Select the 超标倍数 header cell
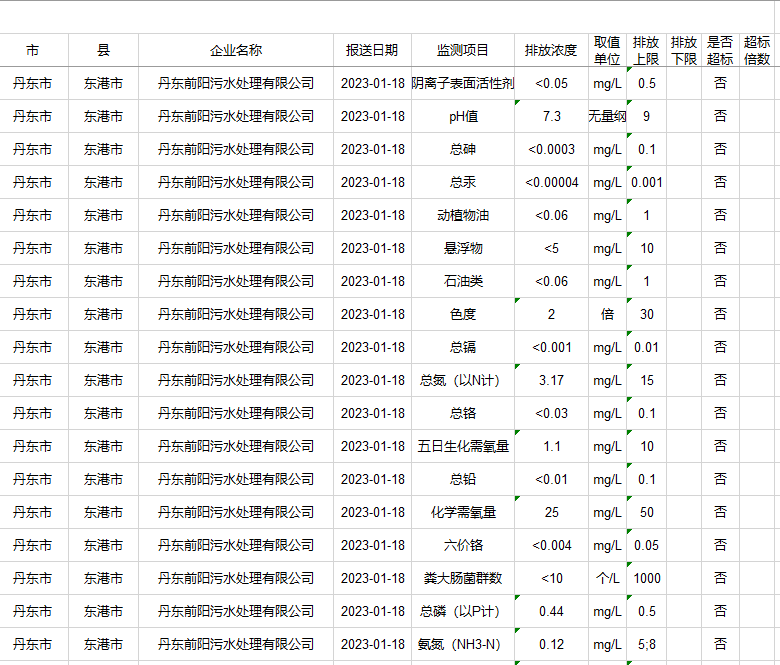Screen dimensions: 780x665 coord(757,50)
